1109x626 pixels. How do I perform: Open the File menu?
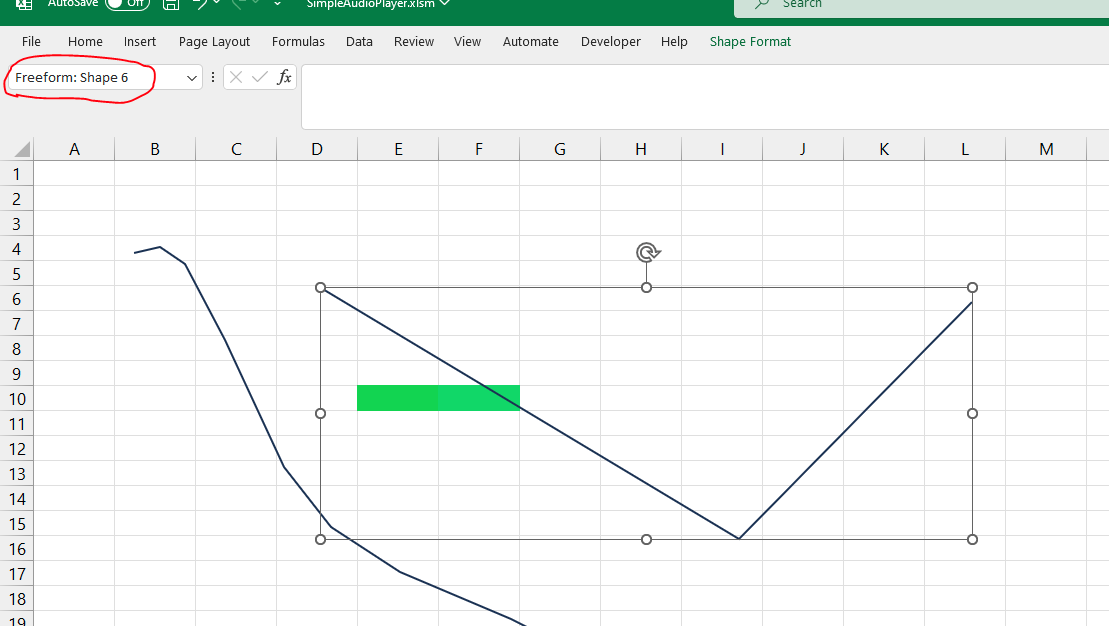click(x=31, y=42)
